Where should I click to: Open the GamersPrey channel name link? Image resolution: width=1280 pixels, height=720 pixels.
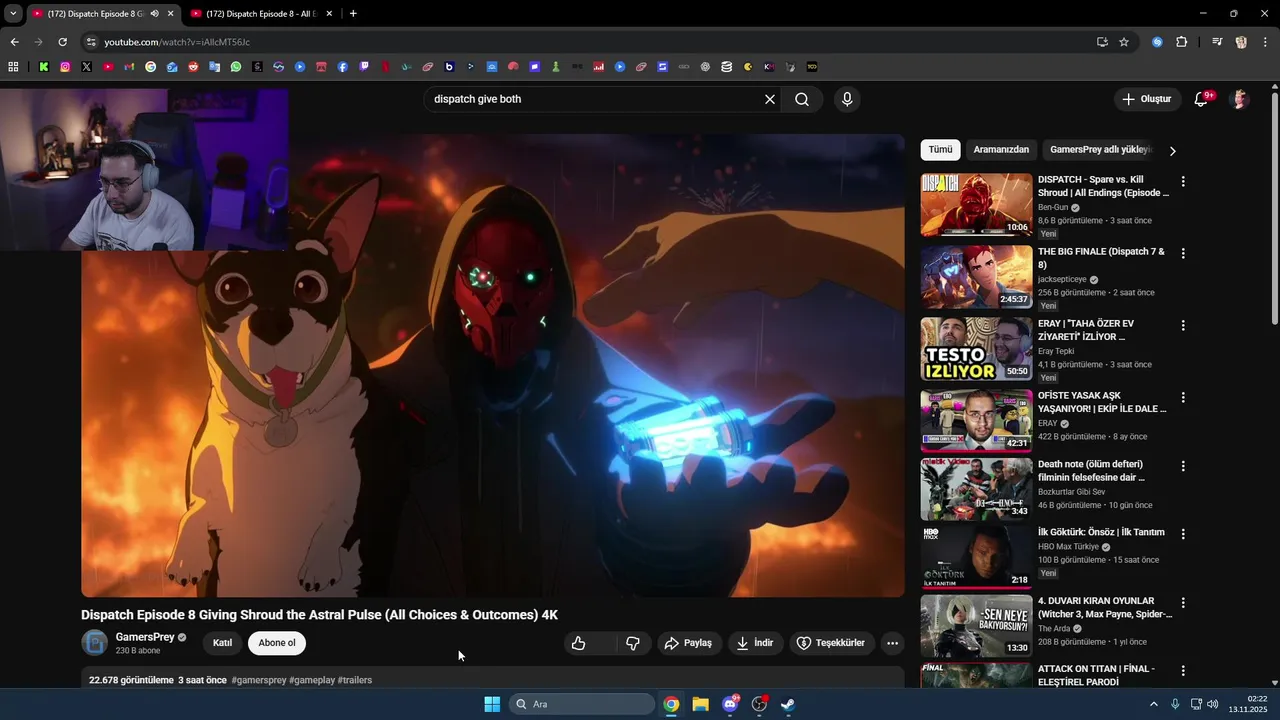click(x=145, y=637)
